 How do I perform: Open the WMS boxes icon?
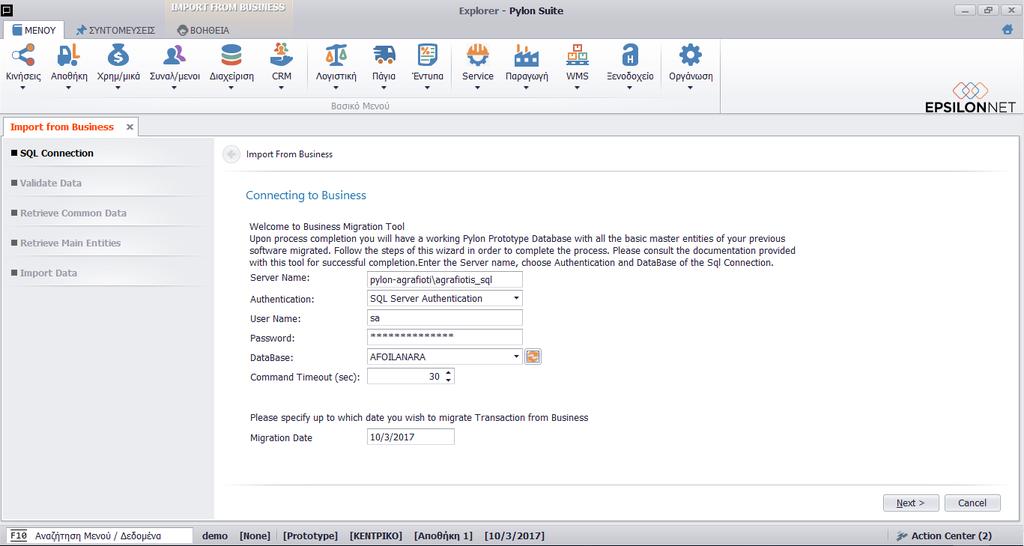(577, 56)
